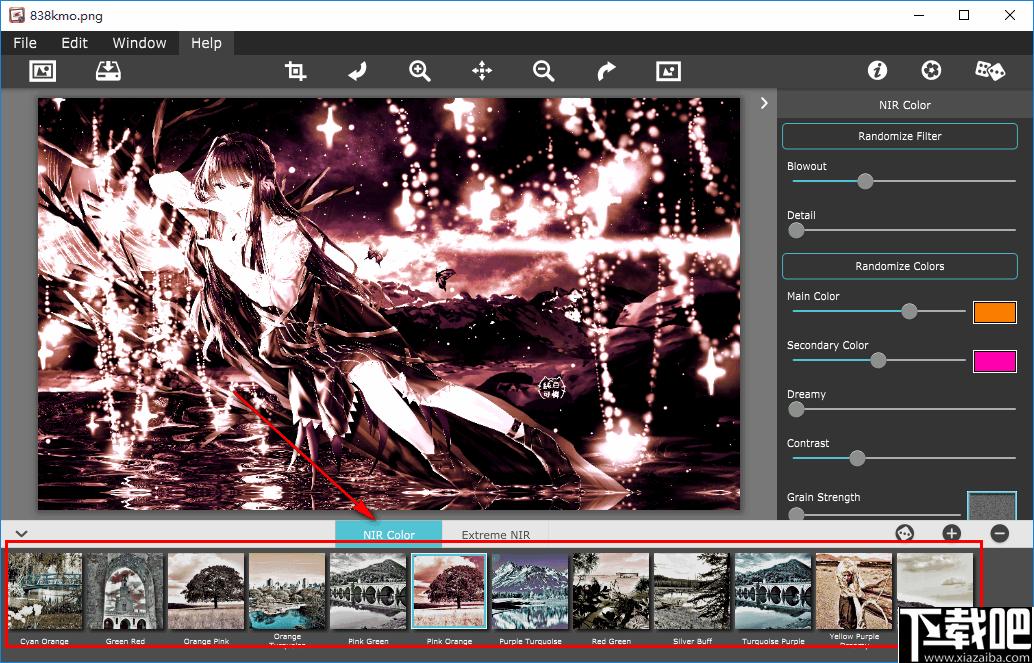Click the Detail slider handle
Viewport: 1034px width, 663px height.
[797, 230]
